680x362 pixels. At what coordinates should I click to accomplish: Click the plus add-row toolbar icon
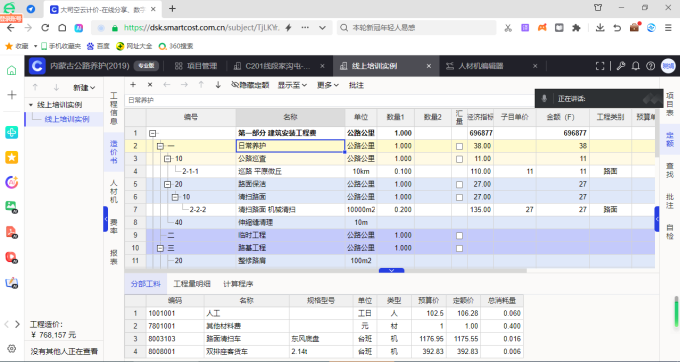tap(133, 85)
